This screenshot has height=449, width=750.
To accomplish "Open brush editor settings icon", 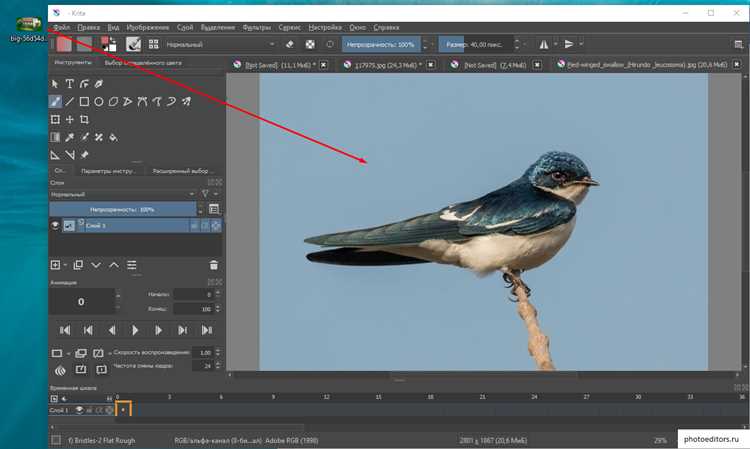I will coord(133,44).
